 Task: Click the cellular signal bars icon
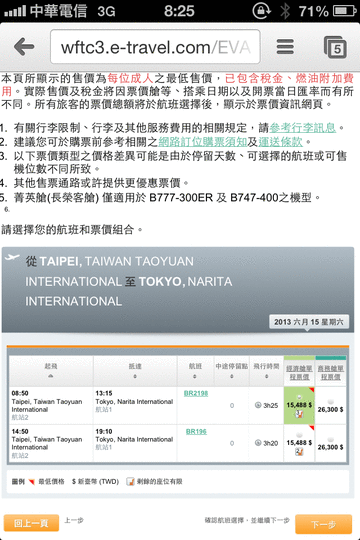(15, 11)
